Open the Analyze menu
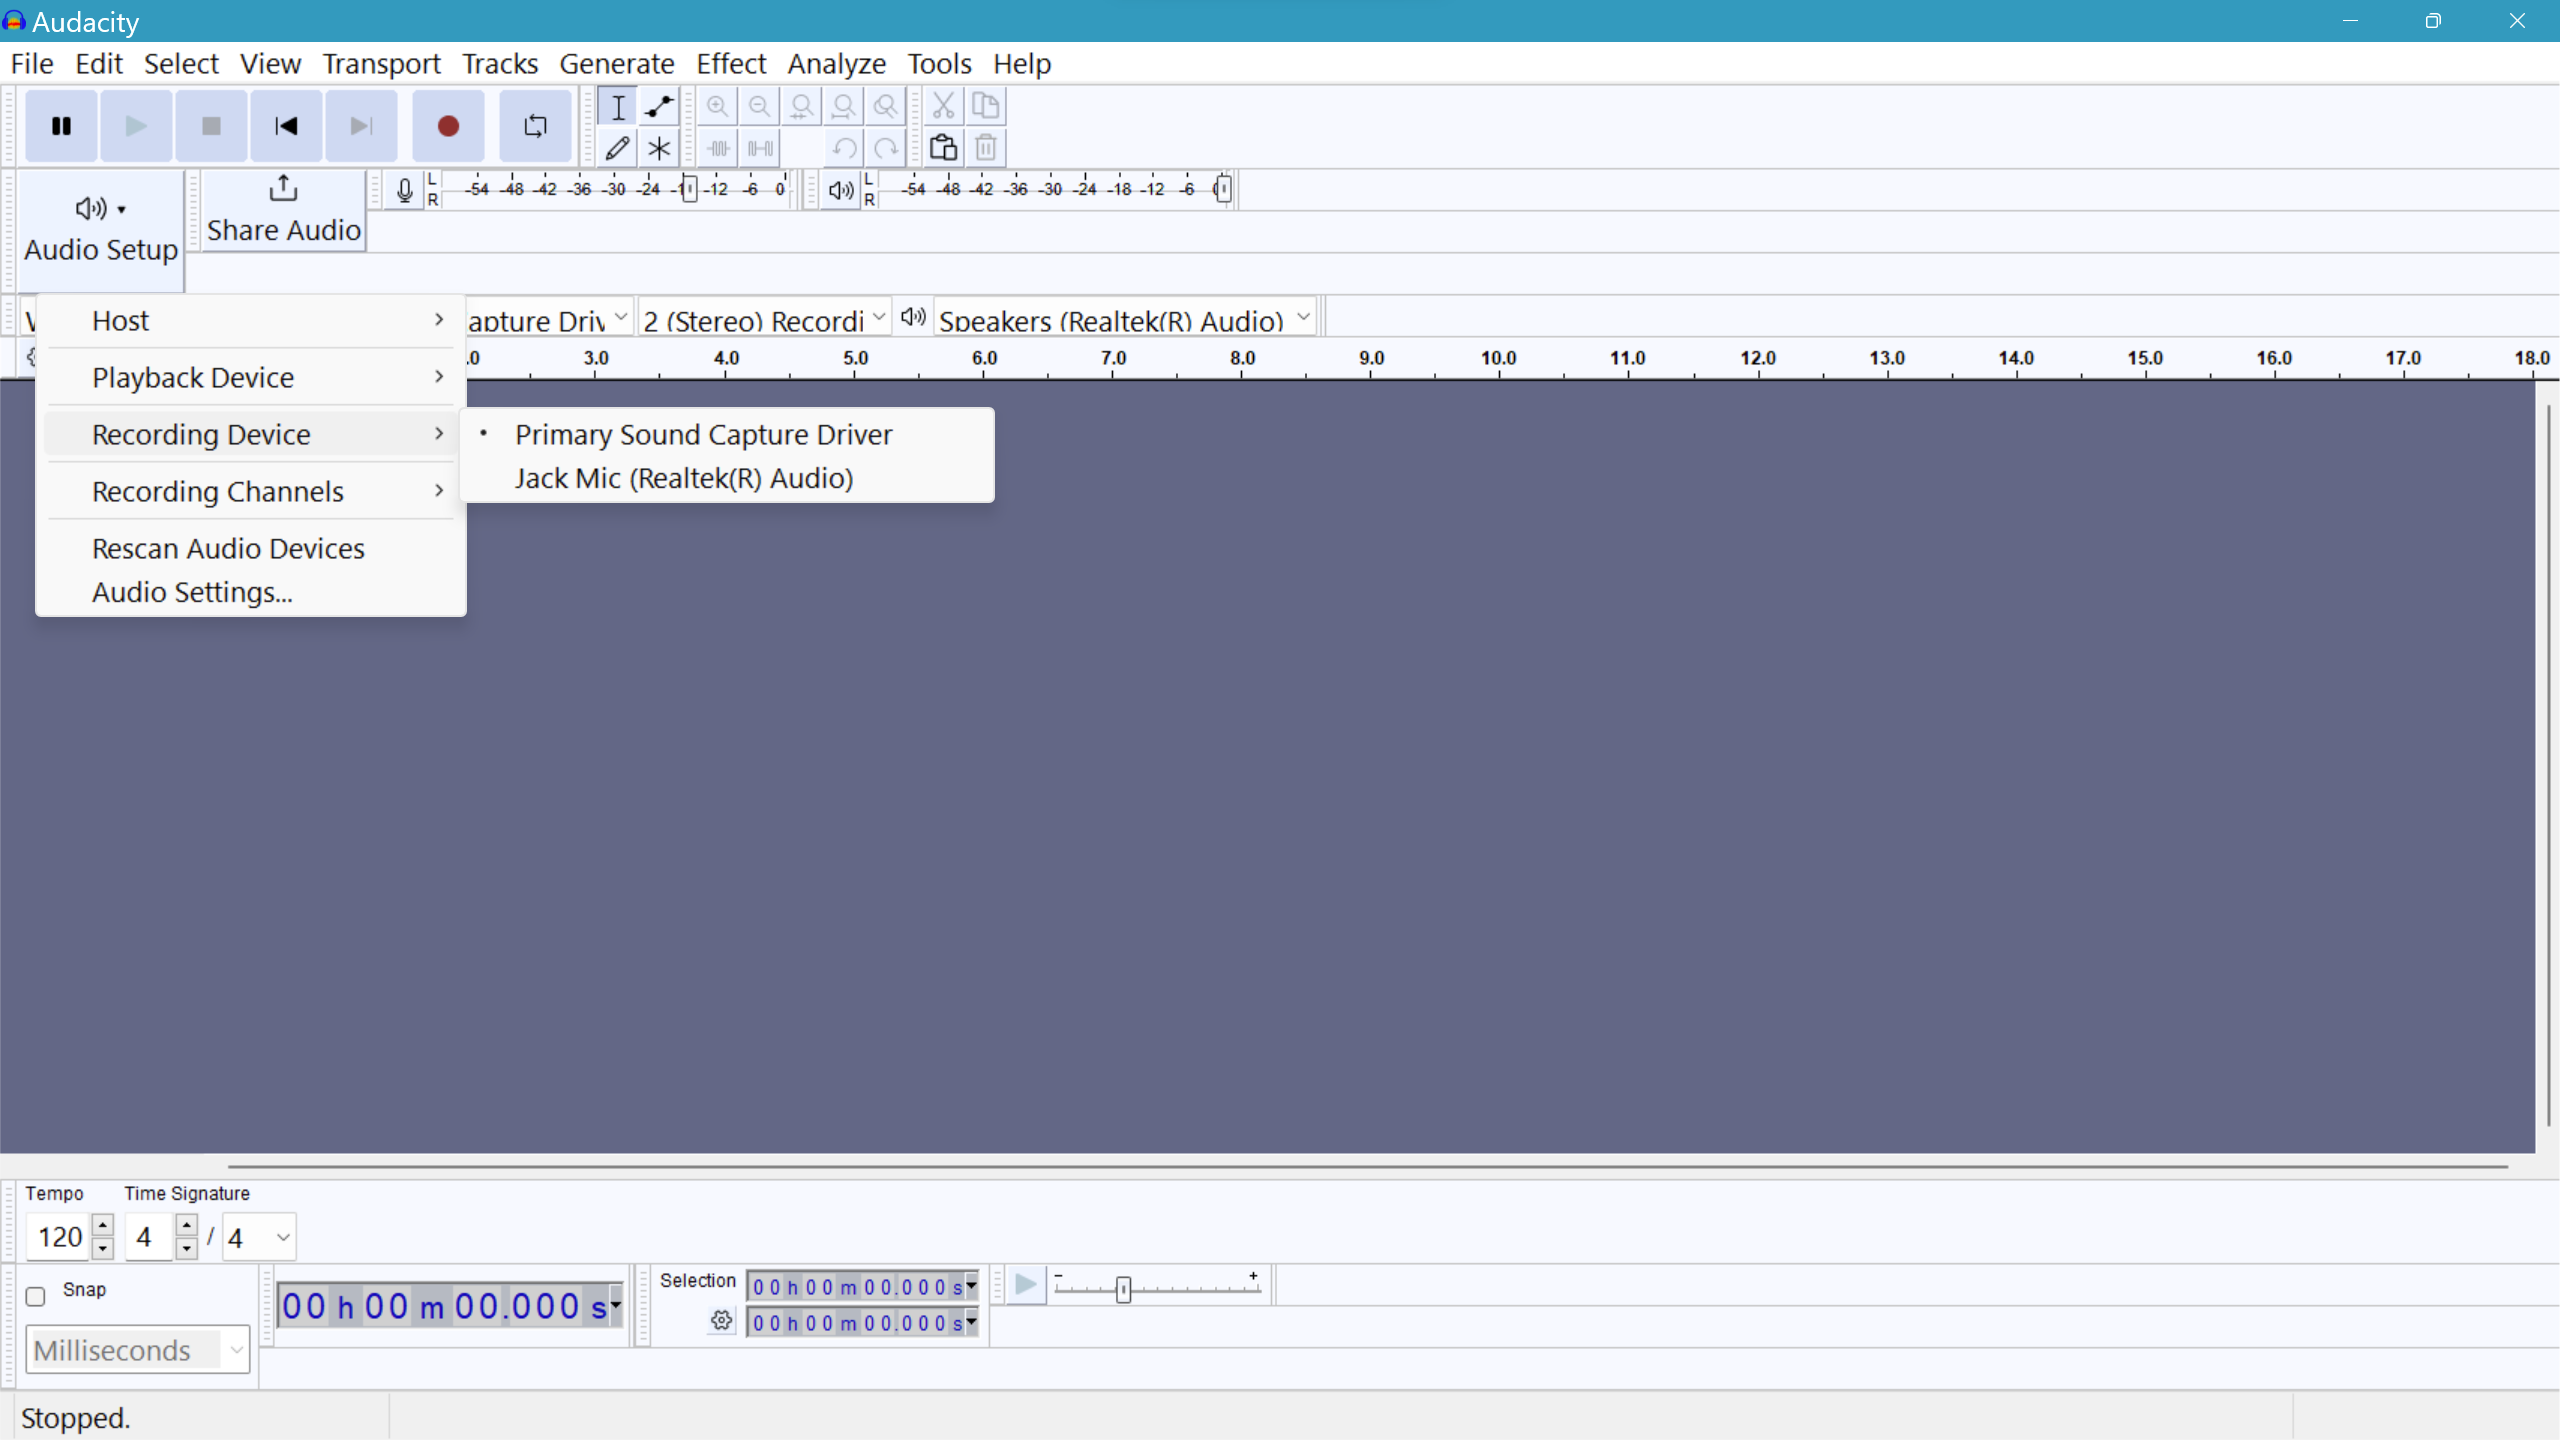The height and width of the screenshot is (1440, 2560). pyautogui.click(x=837, y=64)
